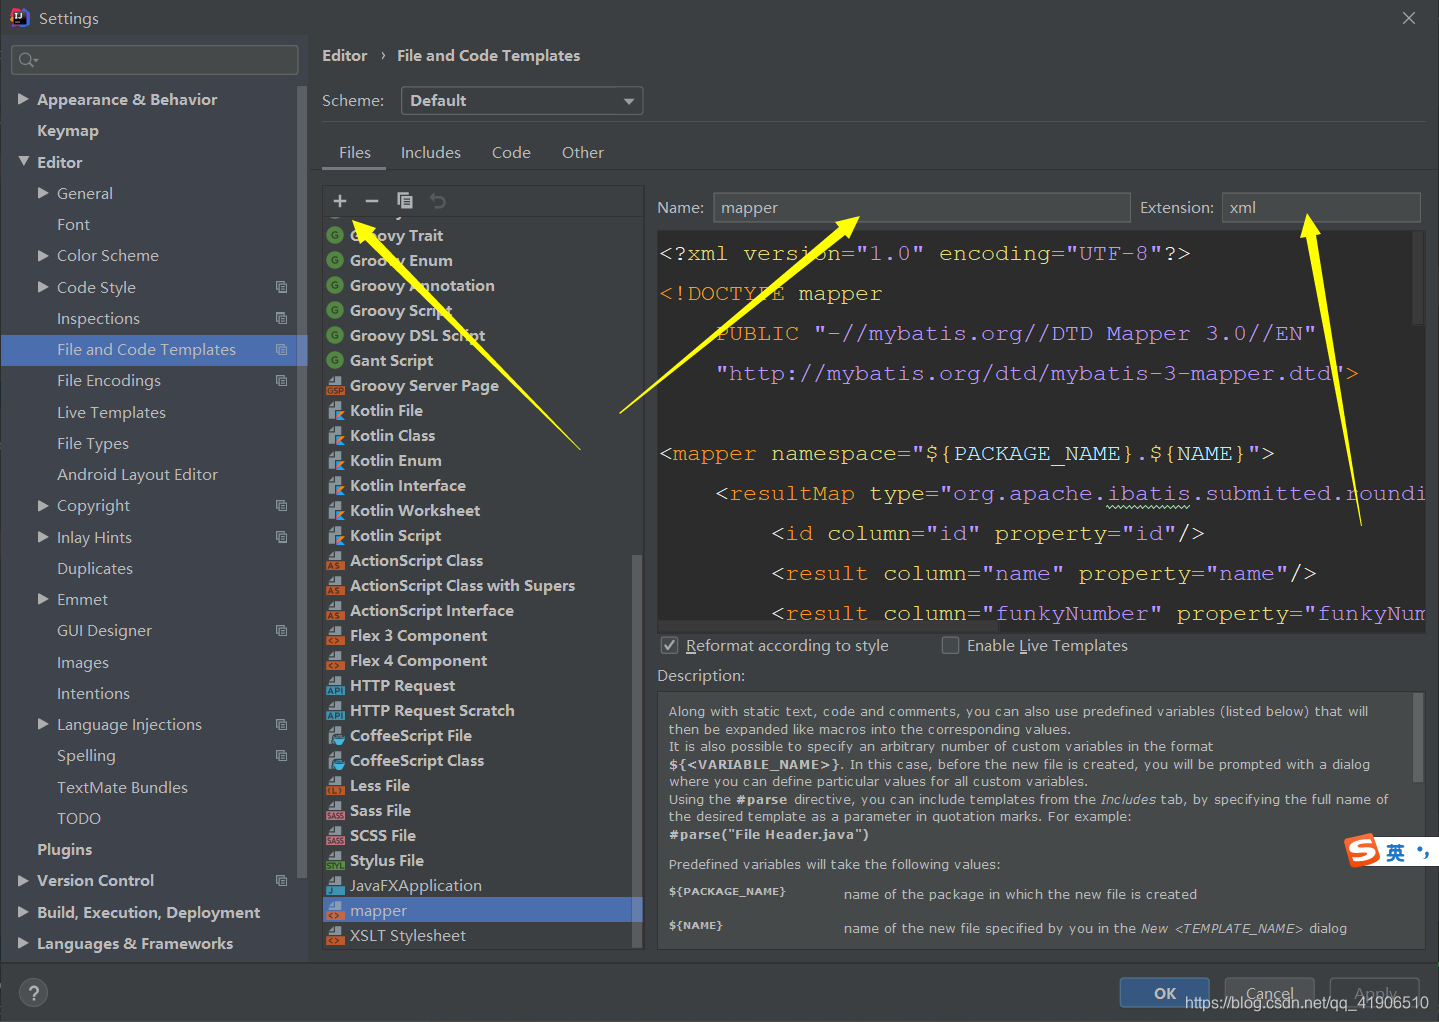Click the Extension field
1439x1022 pixels.
(x=1320, y=207)
